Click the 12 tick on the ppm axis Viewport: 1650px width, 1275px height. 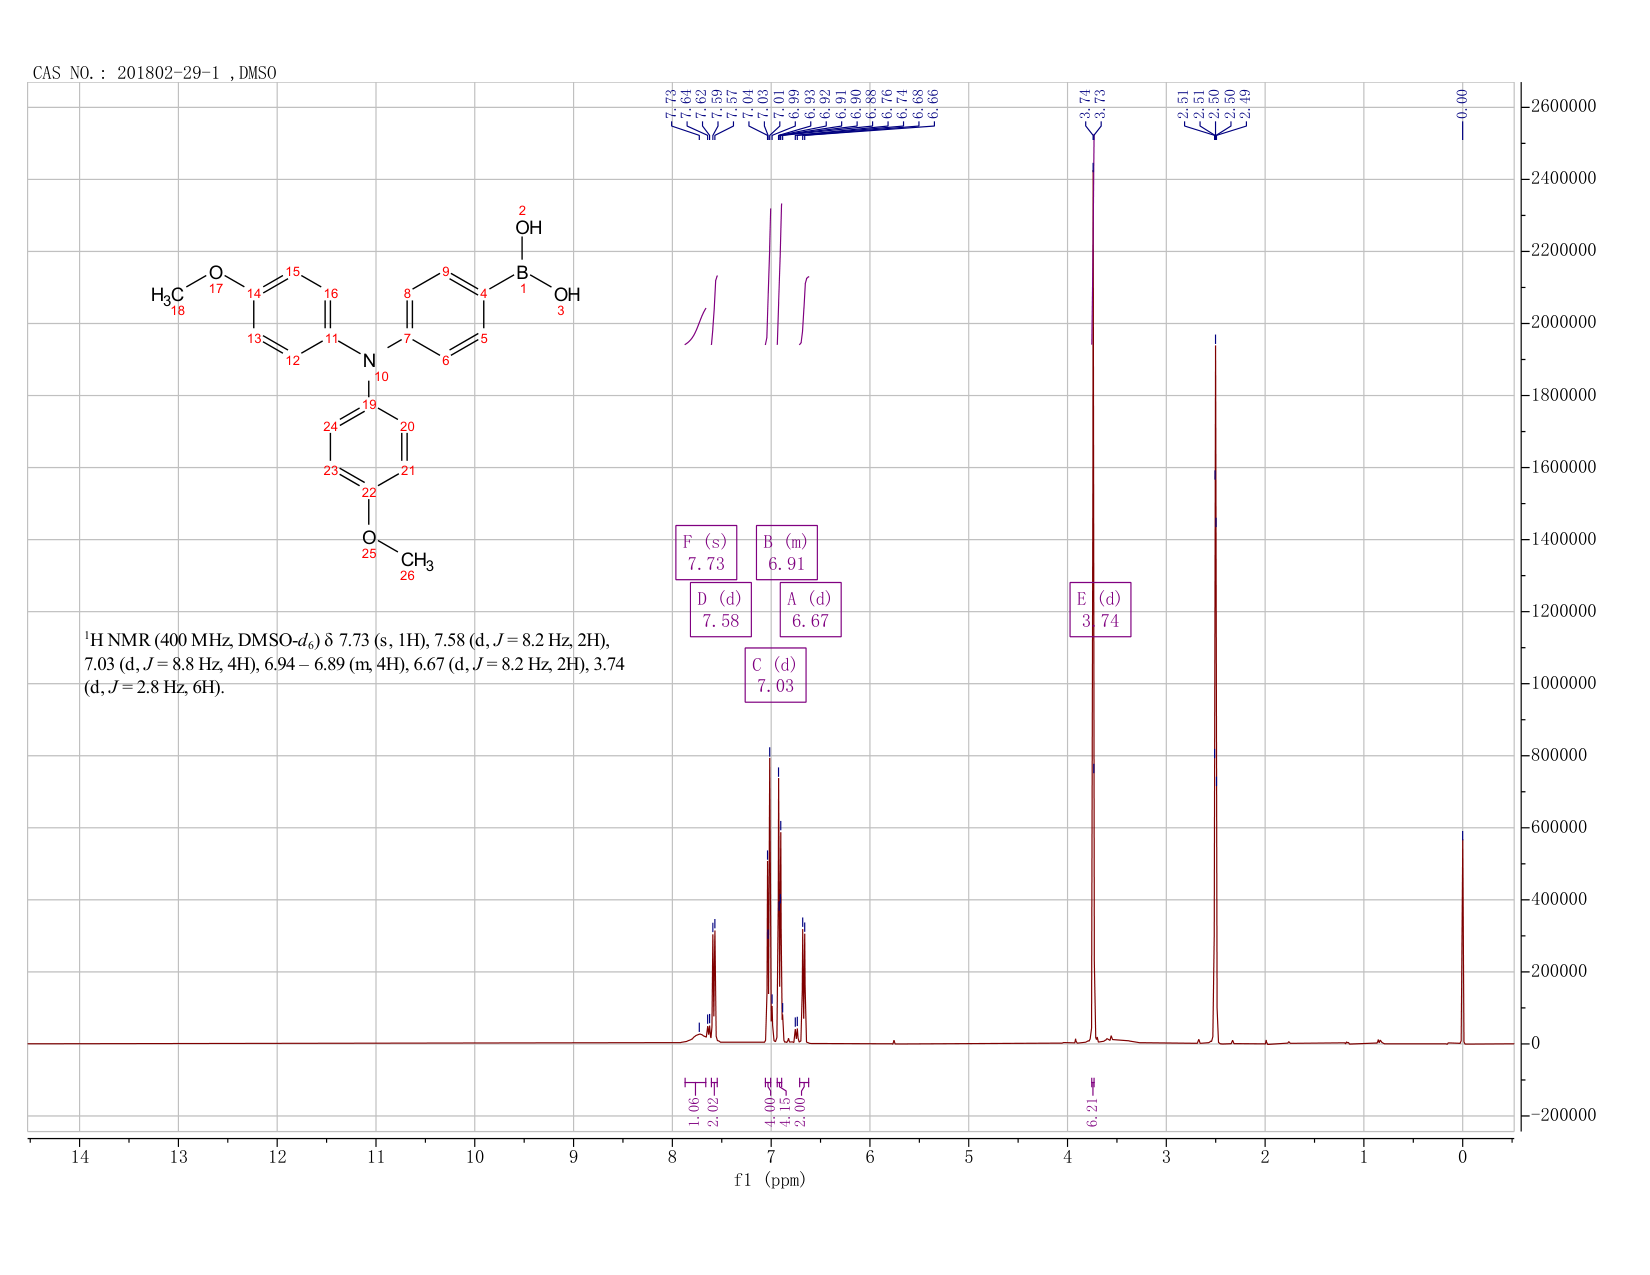[277, 1157]
